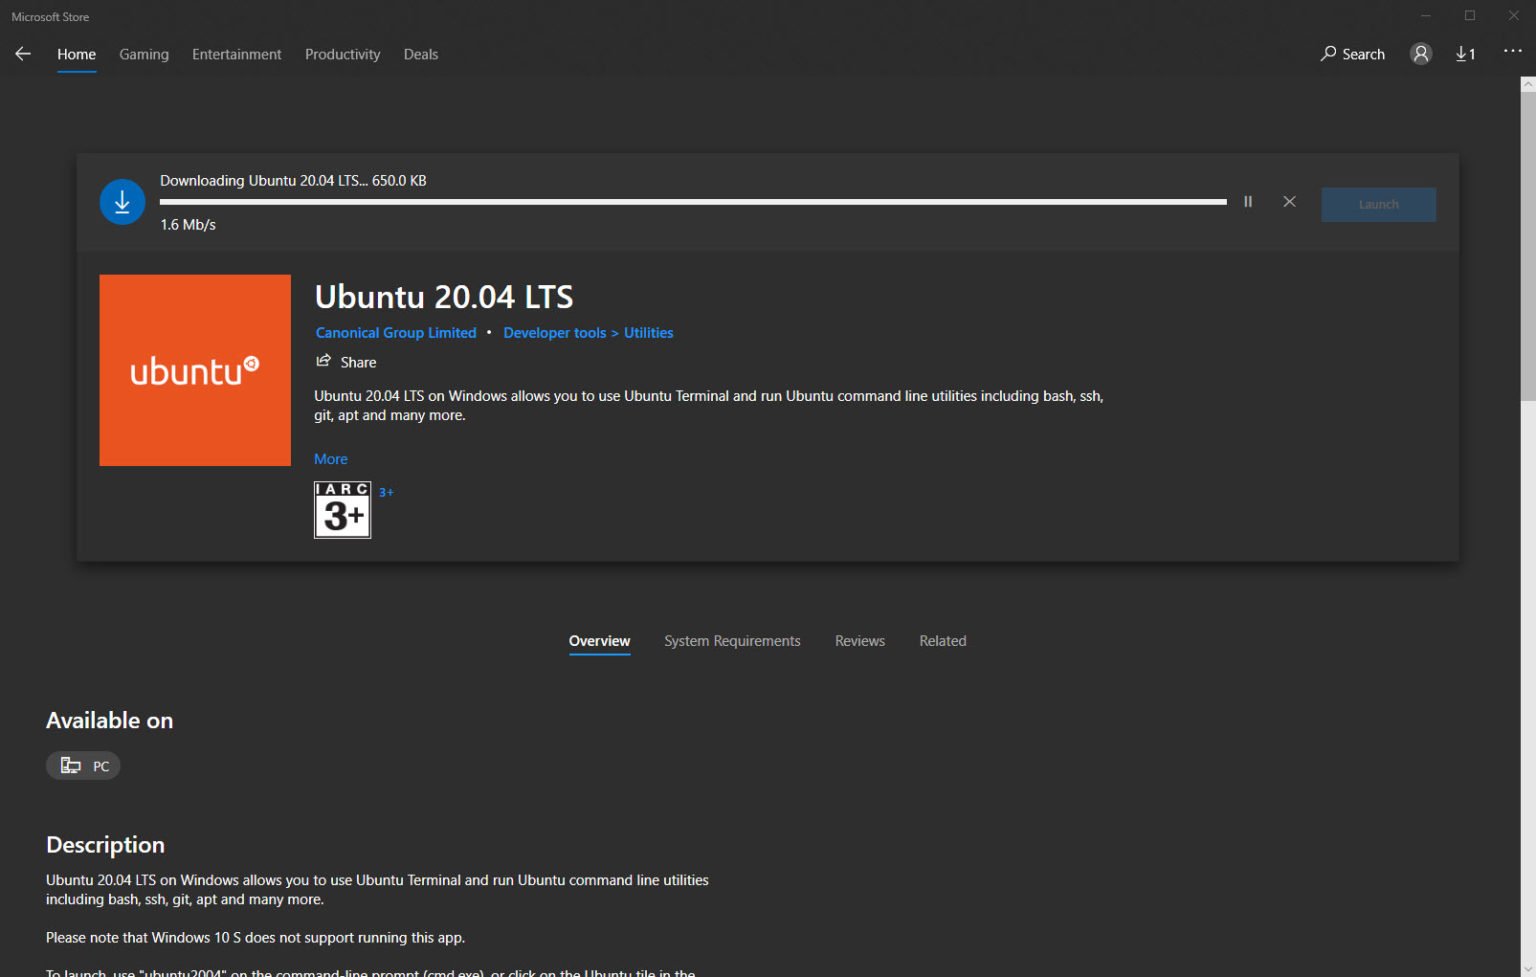
Task: Expand the Utilities subcategory link
Action: pos(648,332)
